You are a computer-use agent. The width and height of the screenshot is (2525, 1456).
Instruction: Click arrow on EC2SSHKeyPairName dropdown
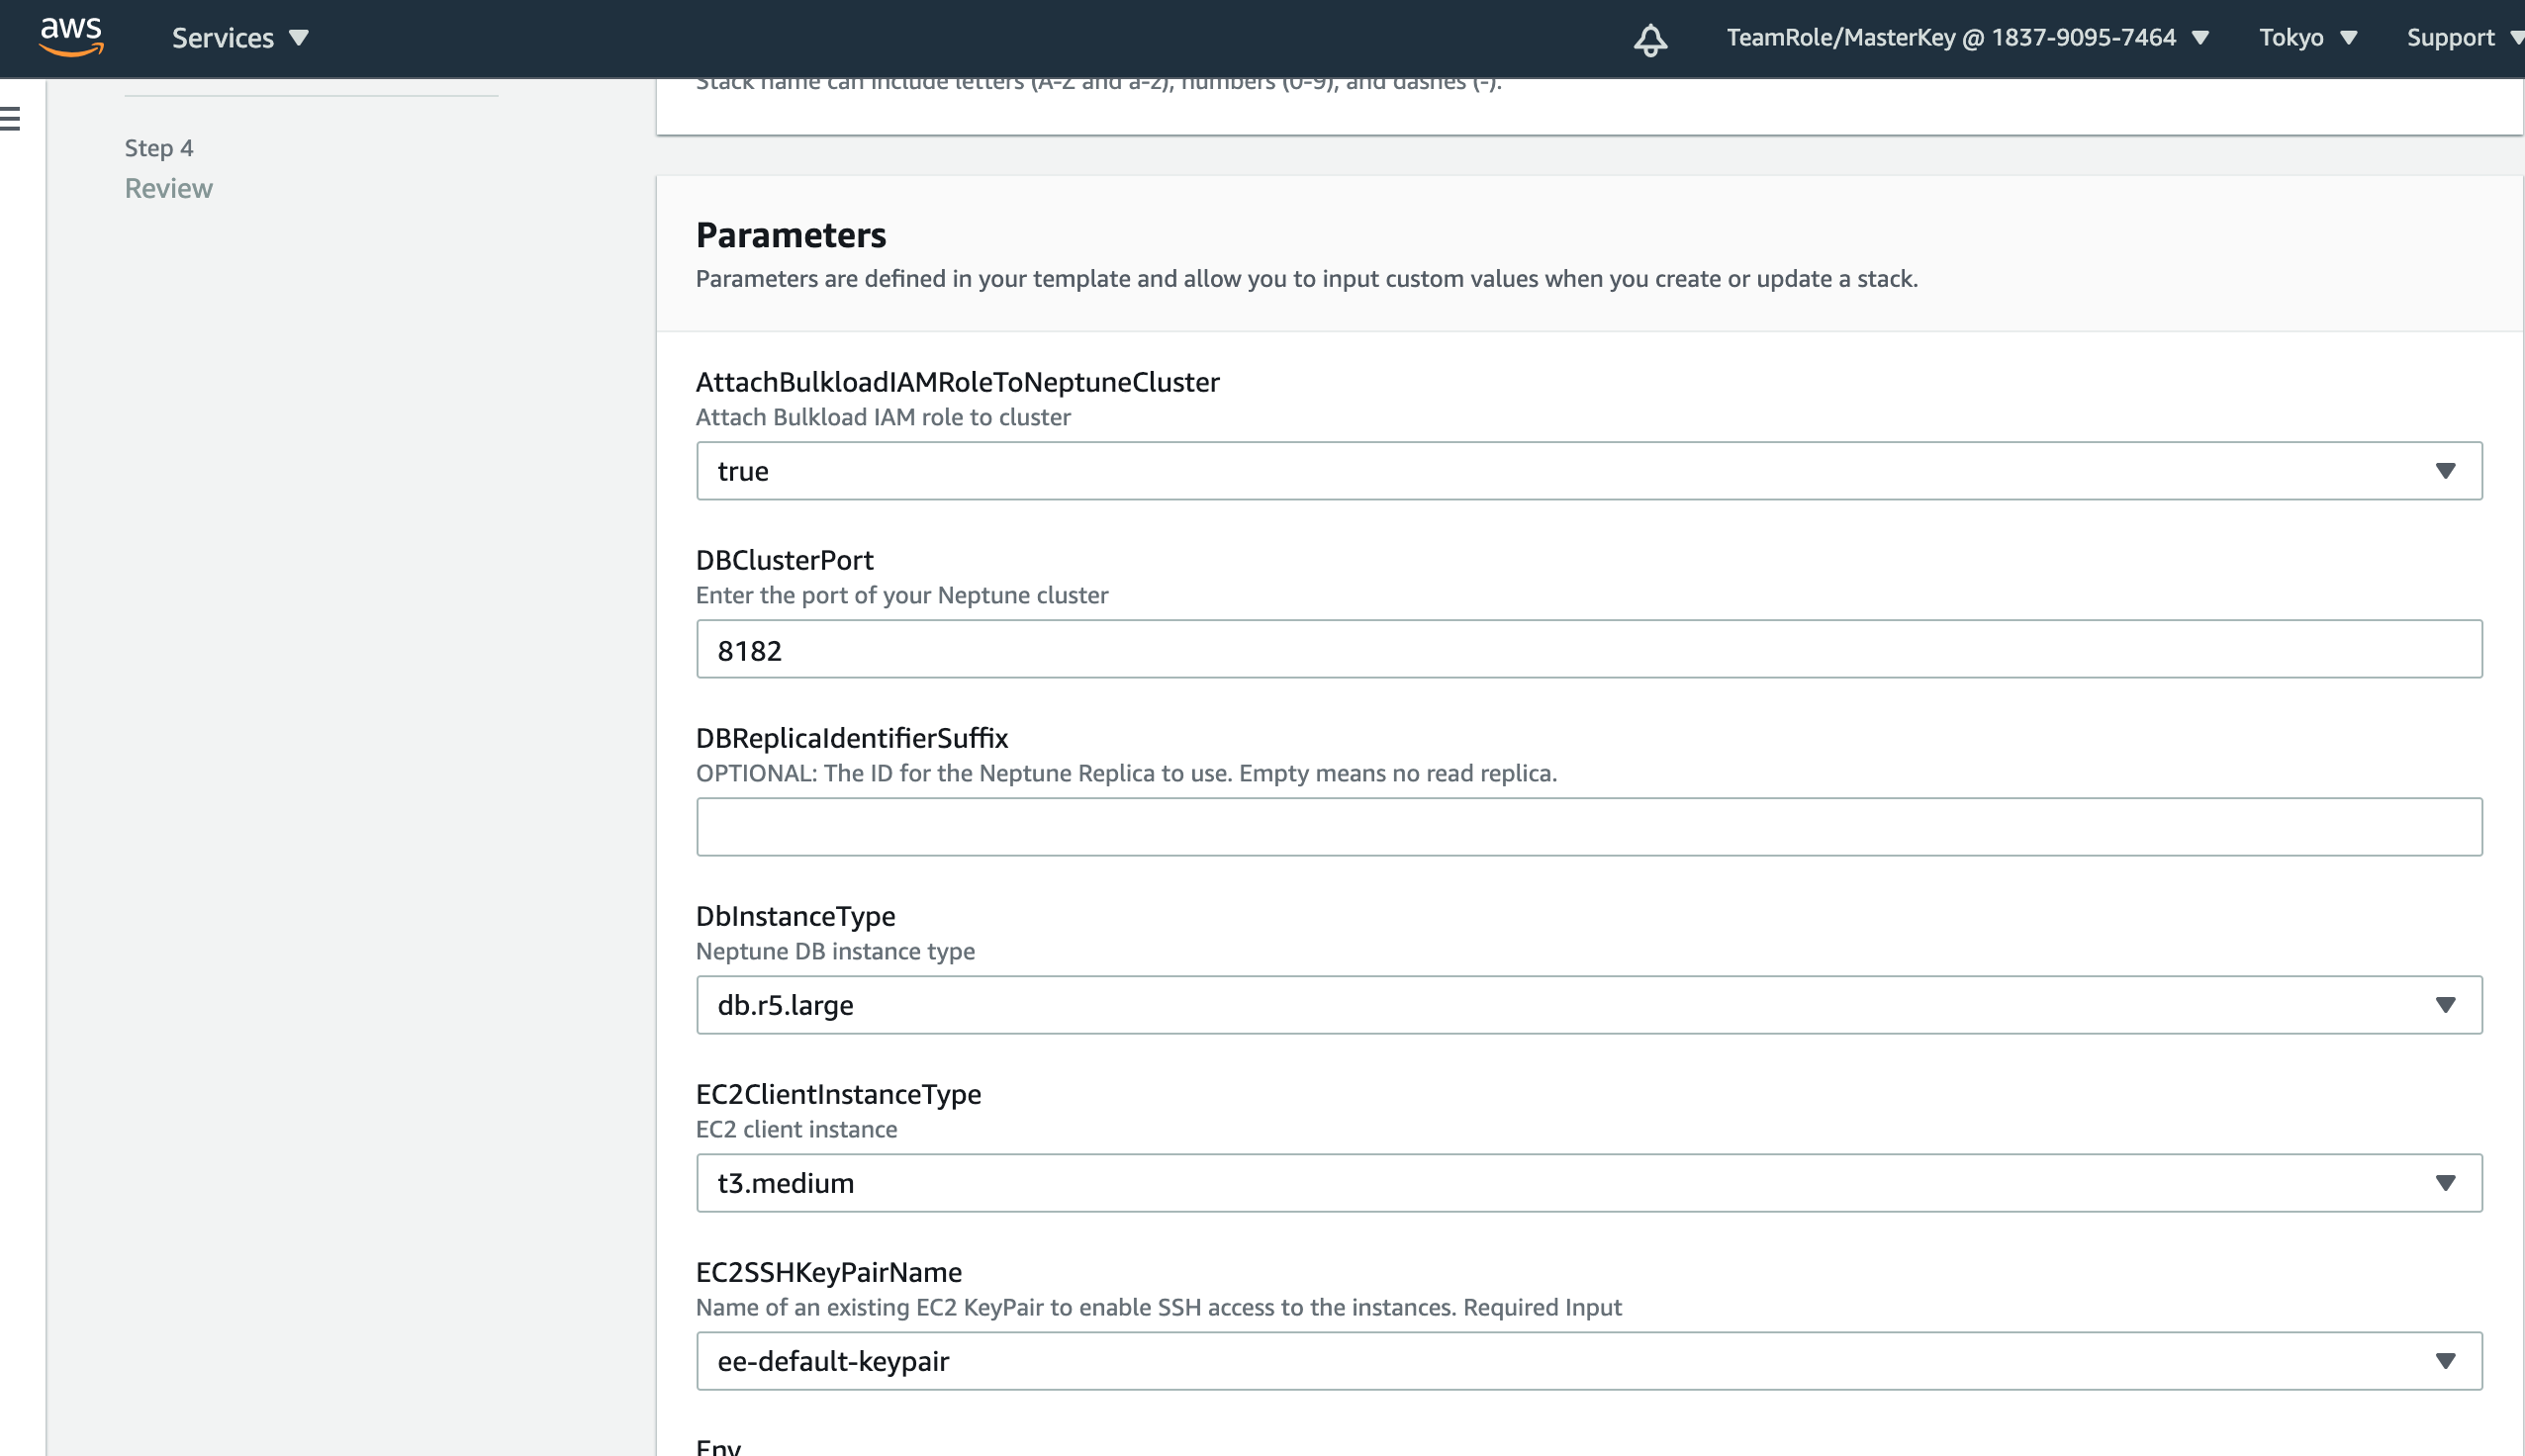(2444, 1361)
